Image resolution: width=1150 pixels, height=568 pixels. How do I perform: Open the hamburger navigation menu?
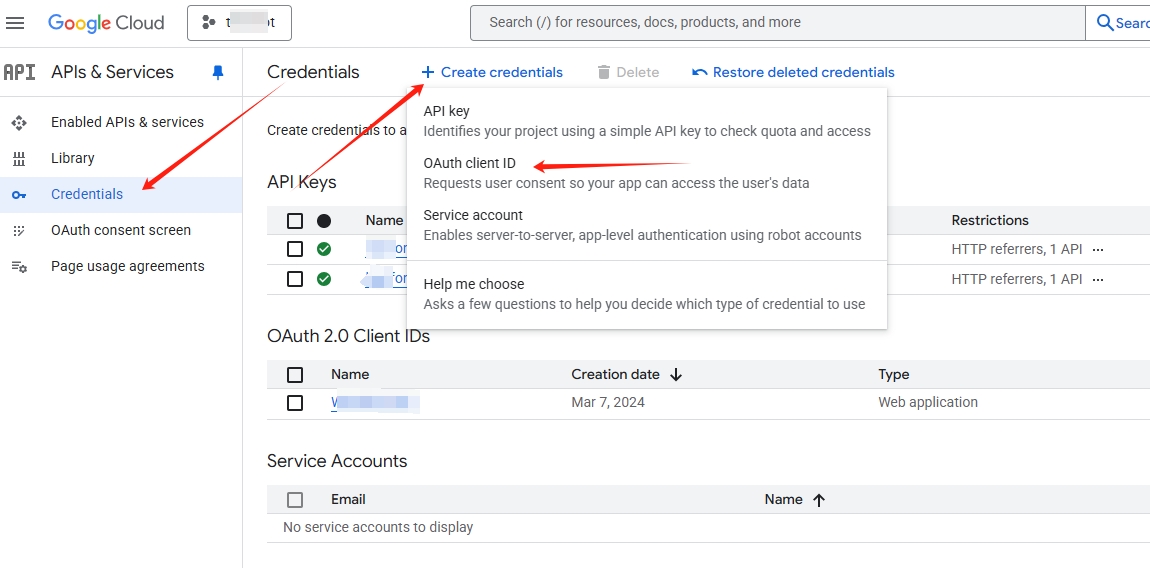coord(15,23)
